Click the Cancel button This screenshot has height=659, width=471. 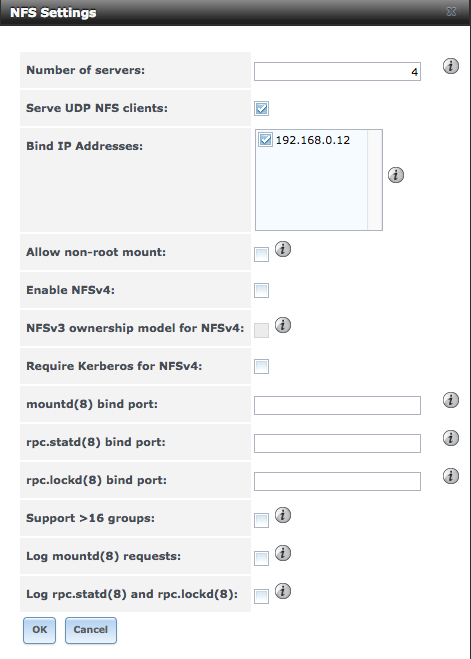pyautogui.click(x=91, y=630)
